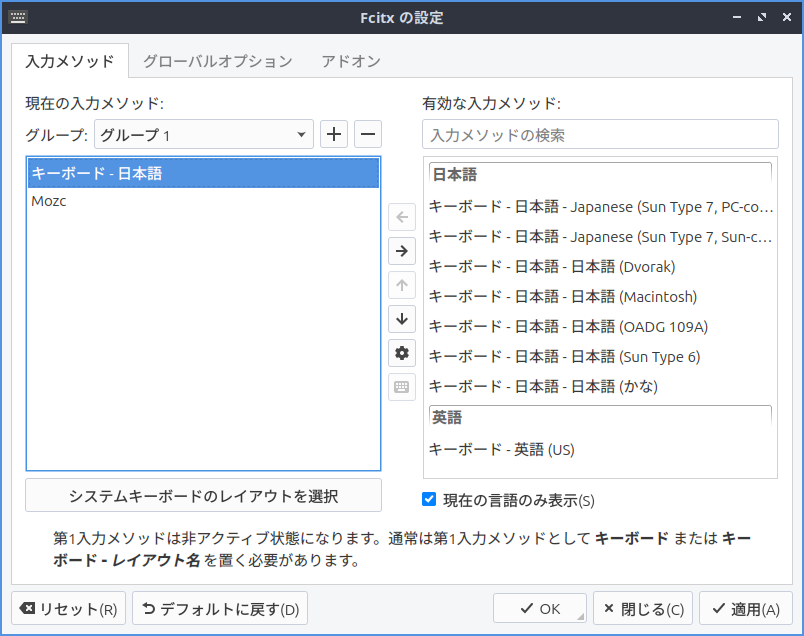Click the 英語 group header

click(x=600, y=418)
